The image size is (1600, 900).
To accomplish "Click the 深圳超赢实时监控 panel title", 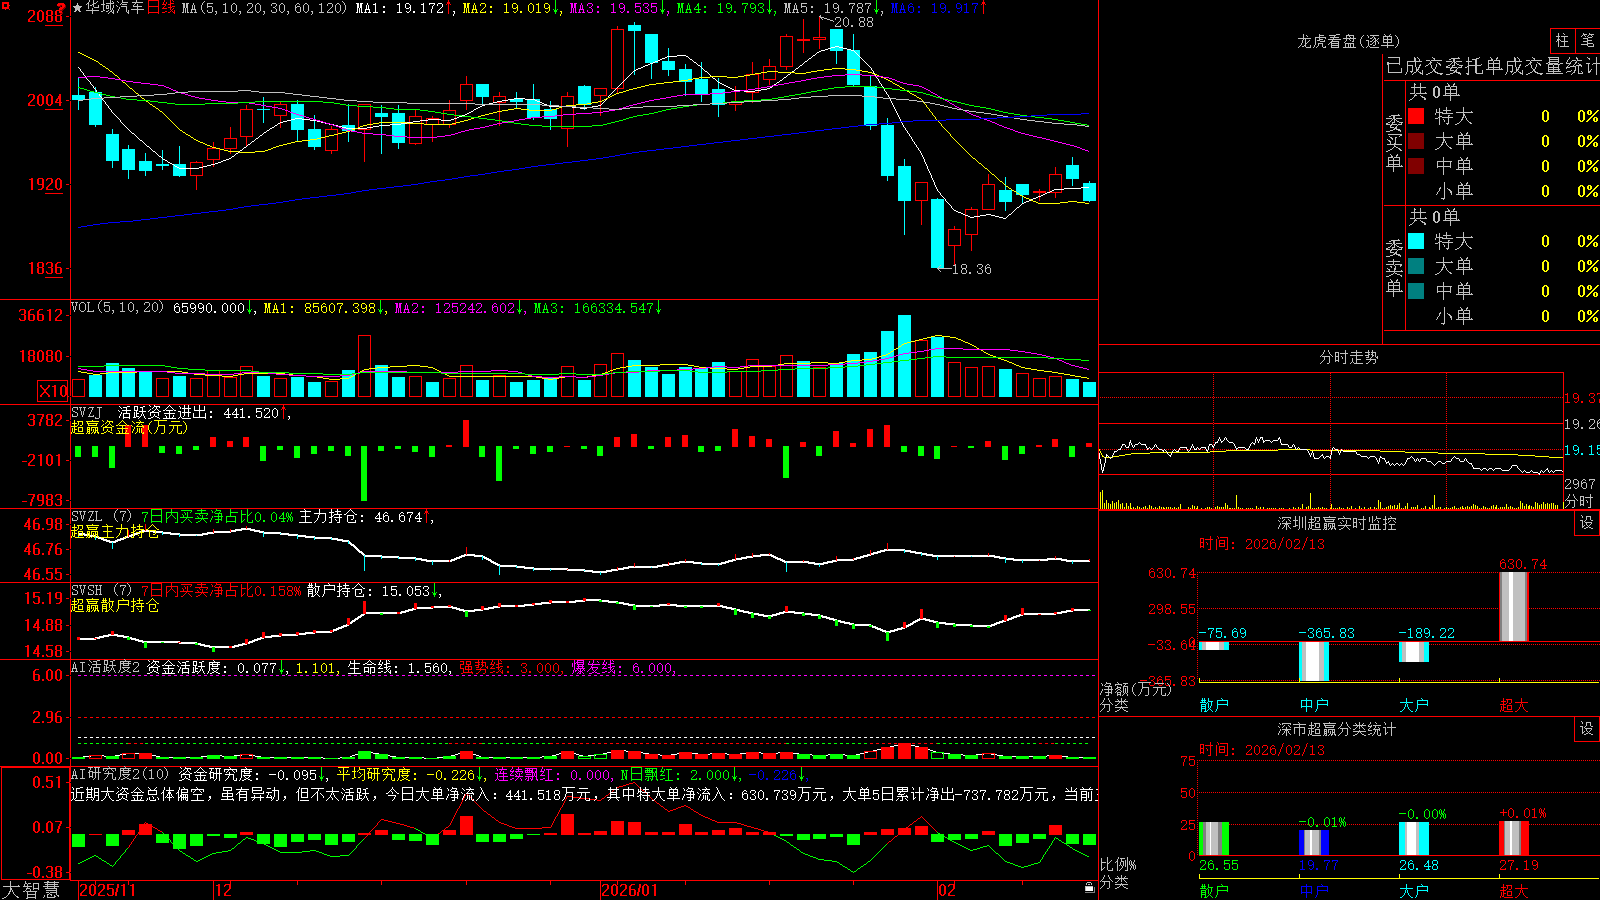I will point(1337,523).
